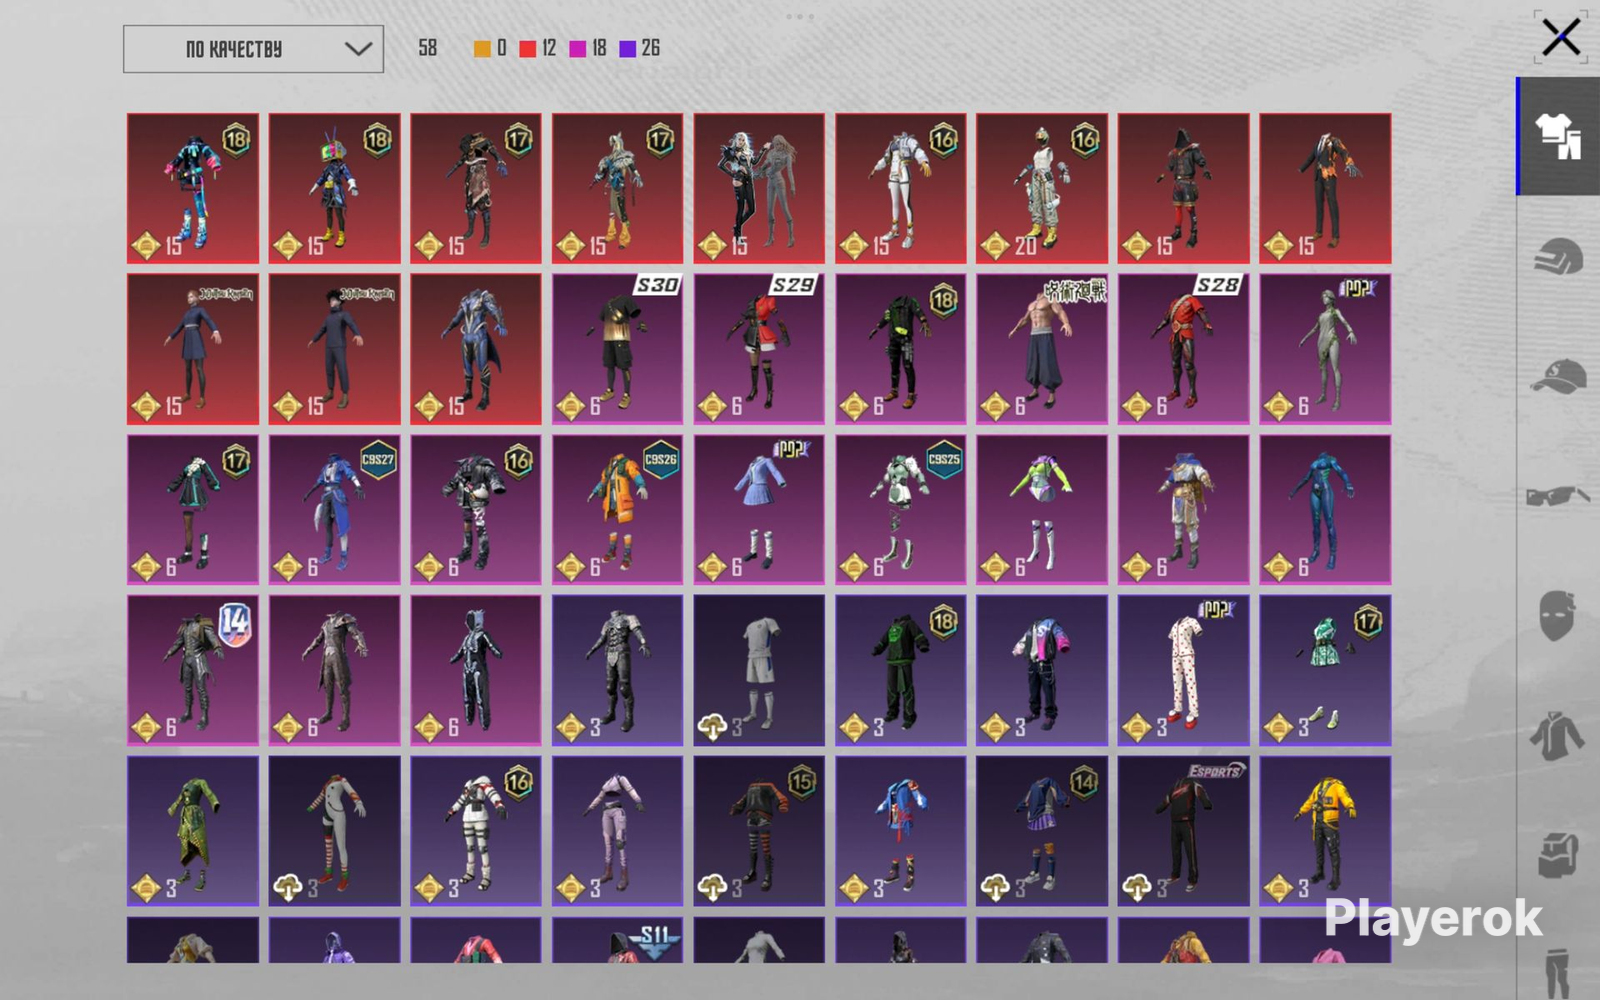This screenshot has height=1000, width=1600.
Task: Pick the black skeleton hooded outfit
Action: click(476, 670)
